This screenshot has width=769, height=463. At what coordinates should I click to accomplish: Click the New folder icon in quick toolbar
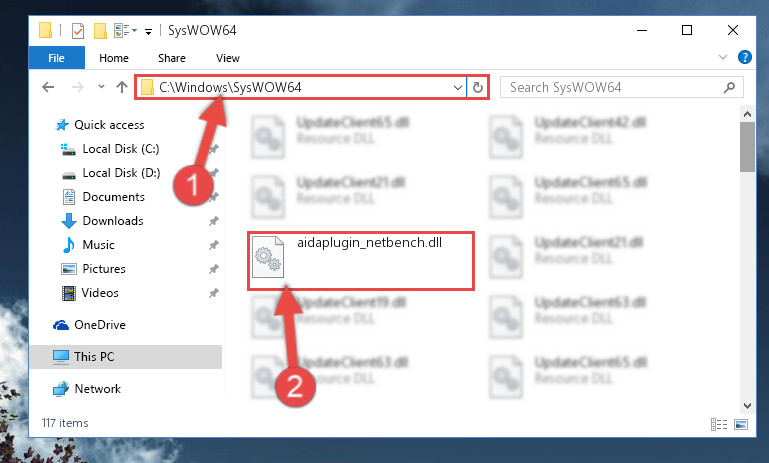[100, 31]
